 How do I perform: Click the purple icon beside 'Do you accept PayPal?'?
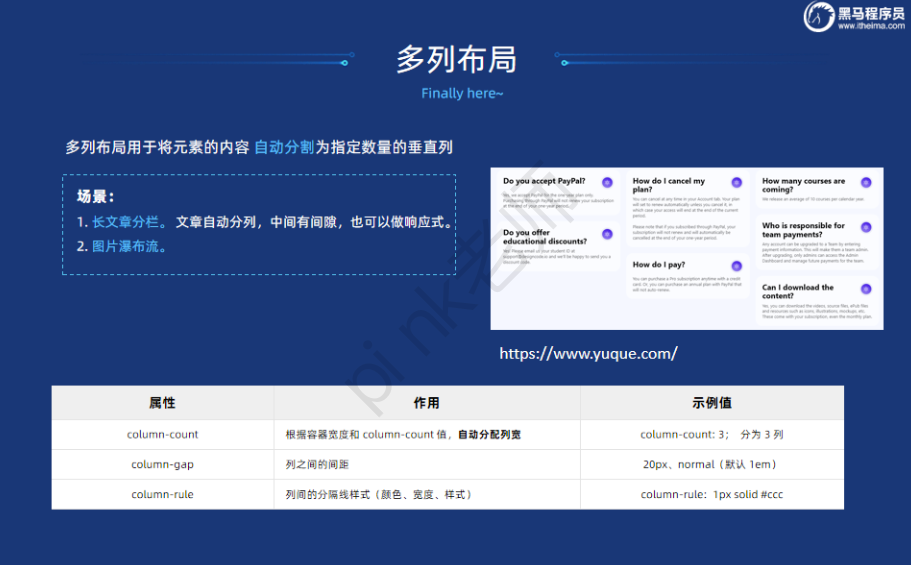(607, 183)
